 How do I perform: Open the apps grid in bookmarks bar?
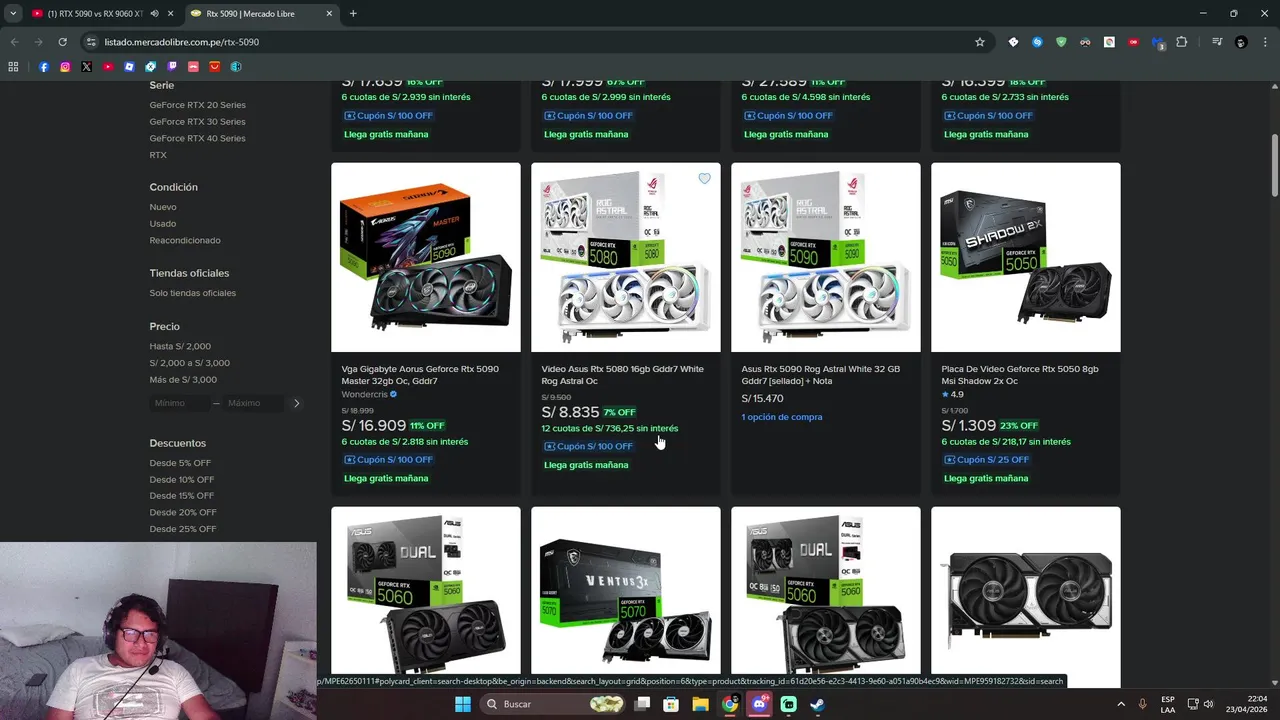(x=13, y=67)
